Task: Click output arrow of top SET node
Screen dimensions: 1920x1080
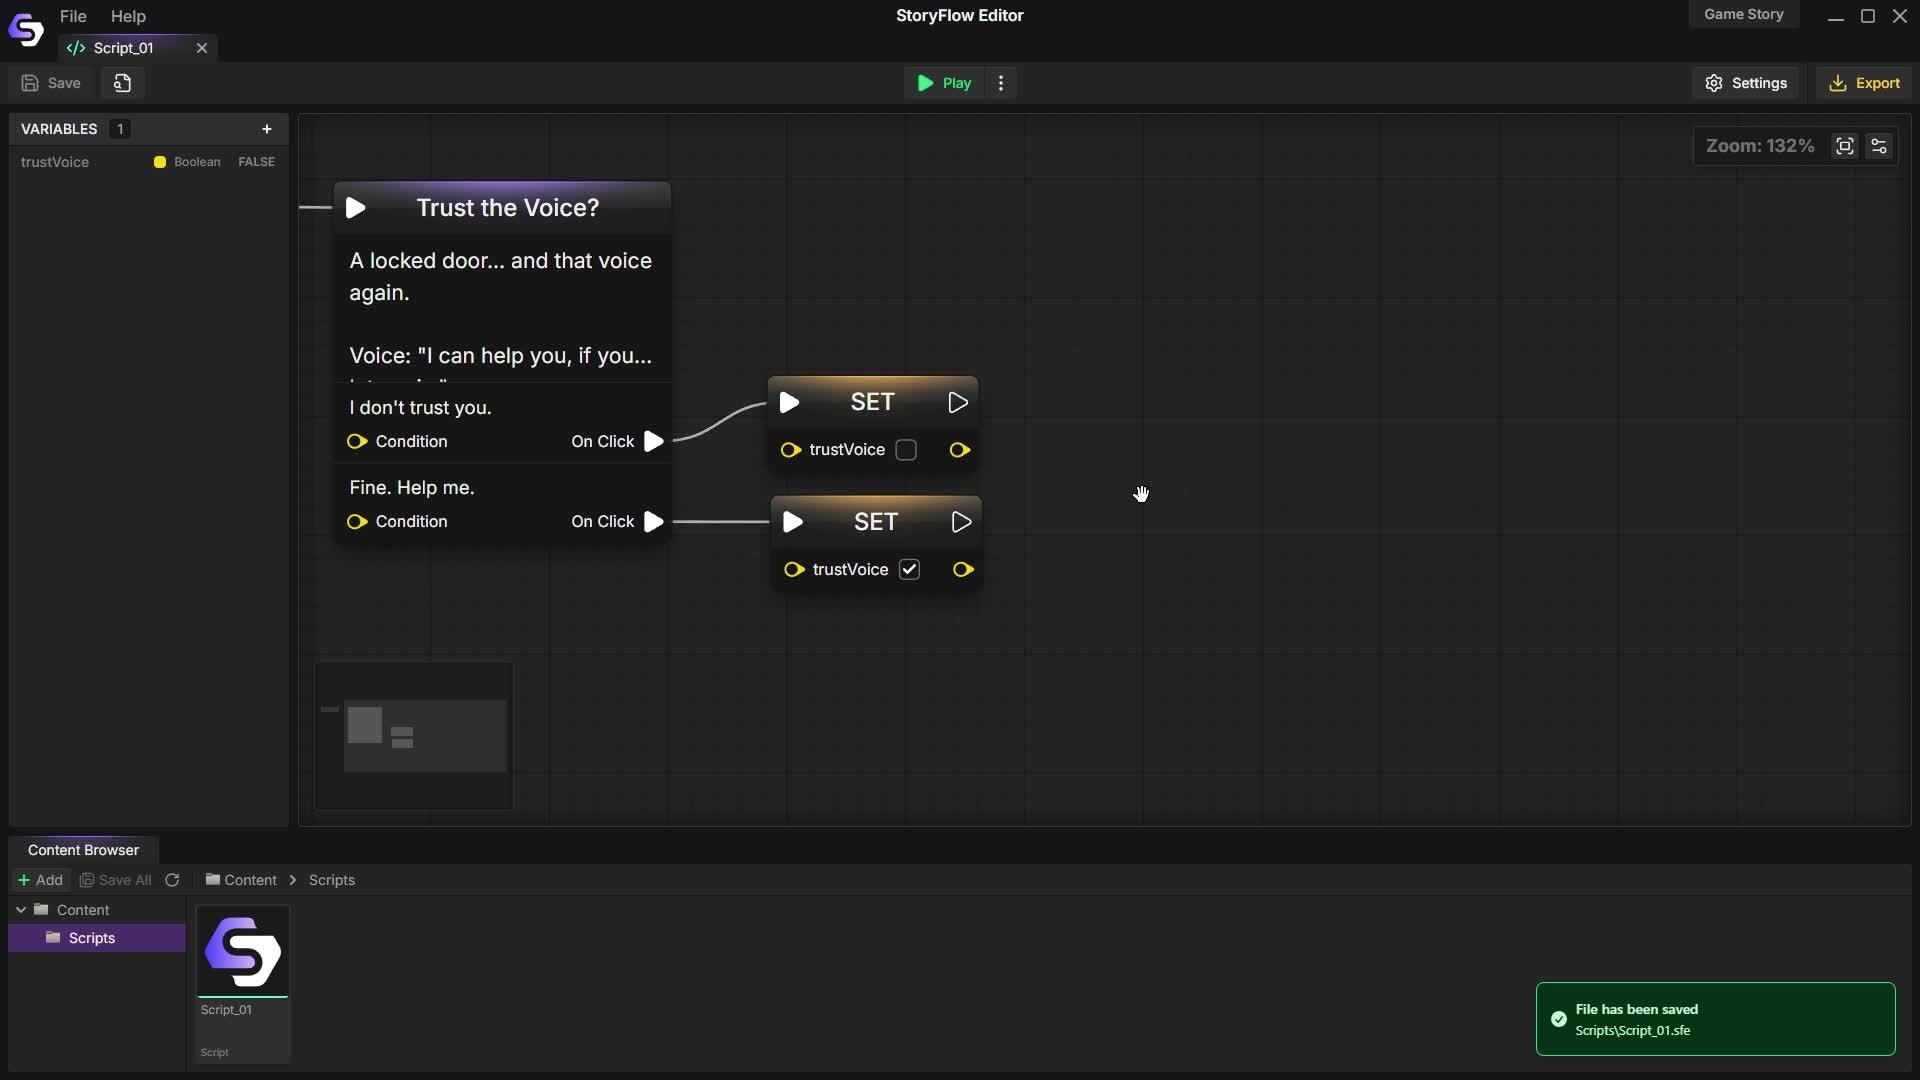Action: (957, 402)
